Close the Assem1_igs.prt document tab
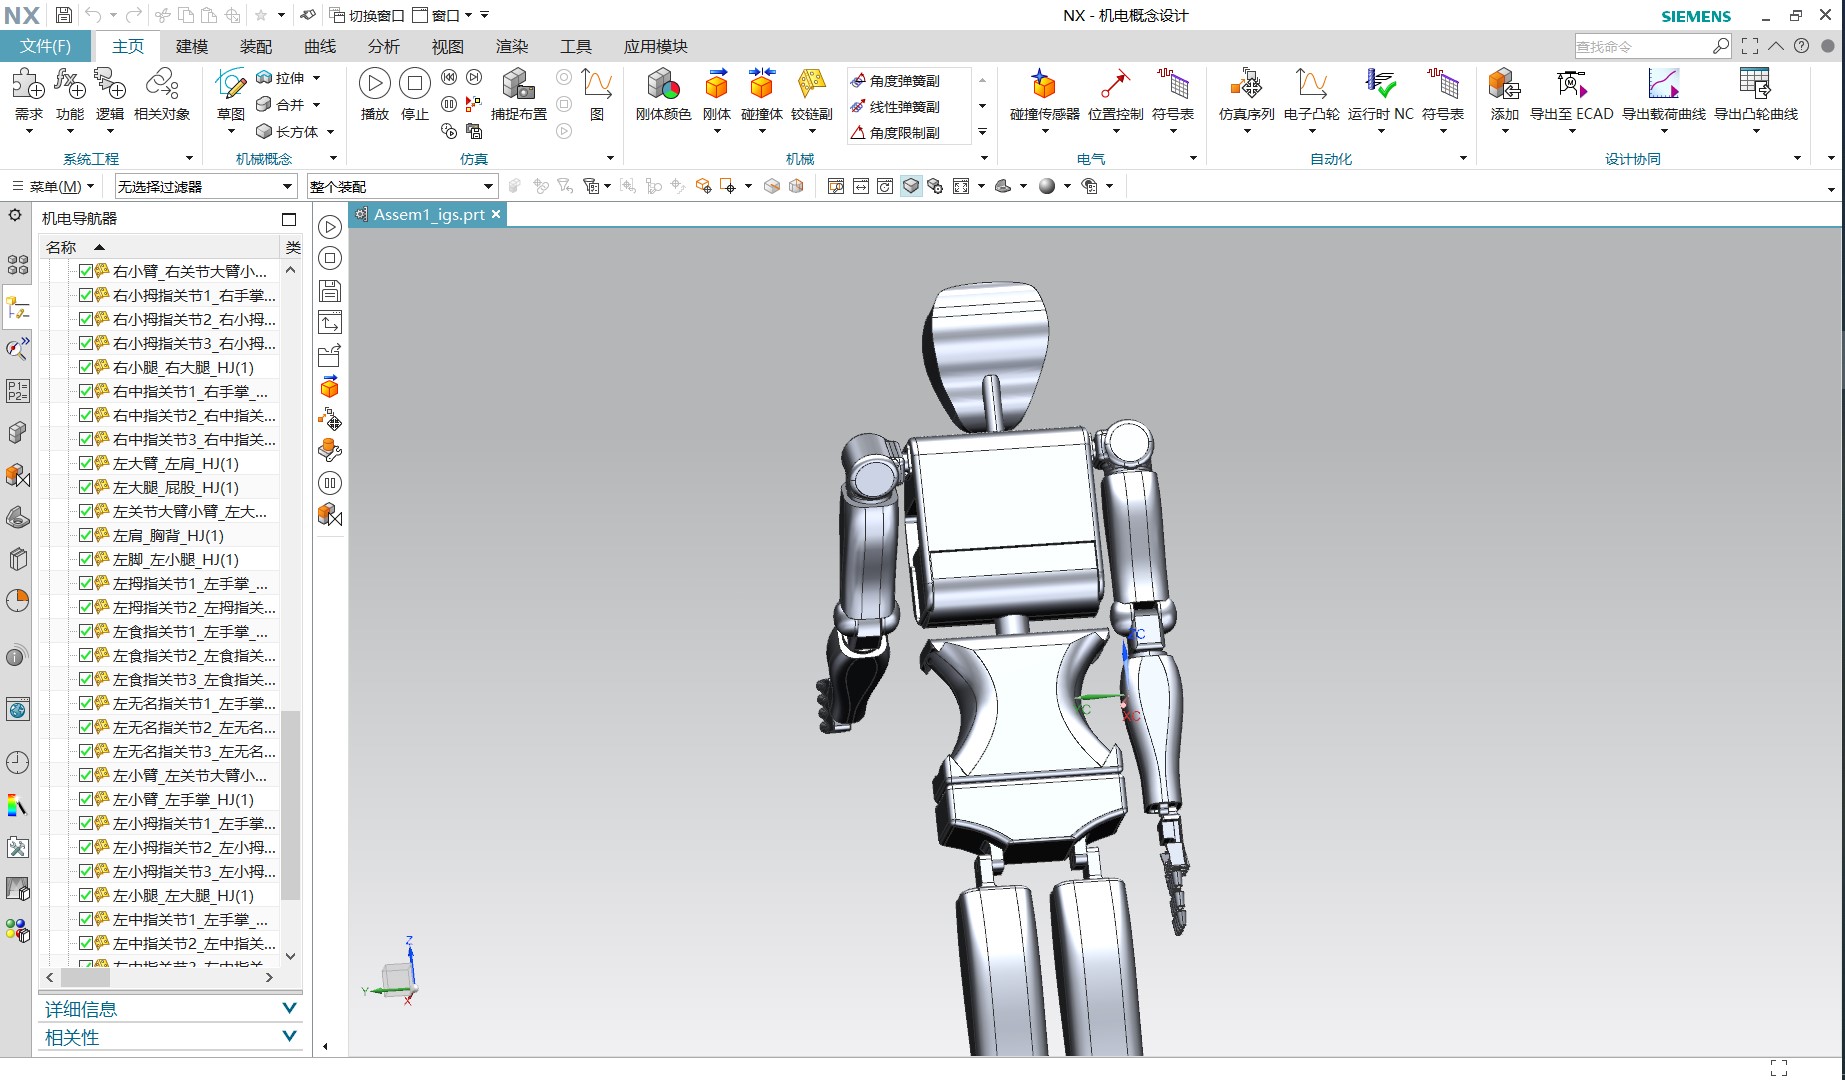This screenshot has height=1080, width=1845. click(x=495, y=214)
